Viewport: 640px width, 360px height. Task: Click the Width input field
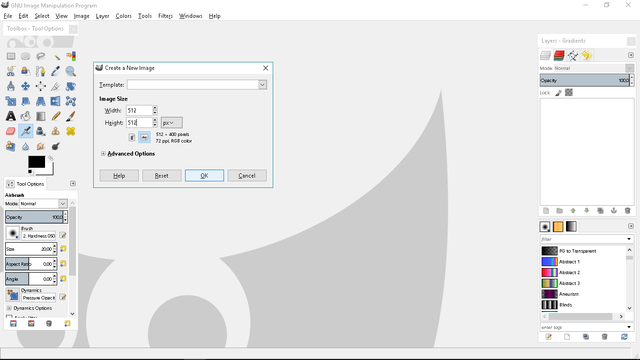(139, 110)
